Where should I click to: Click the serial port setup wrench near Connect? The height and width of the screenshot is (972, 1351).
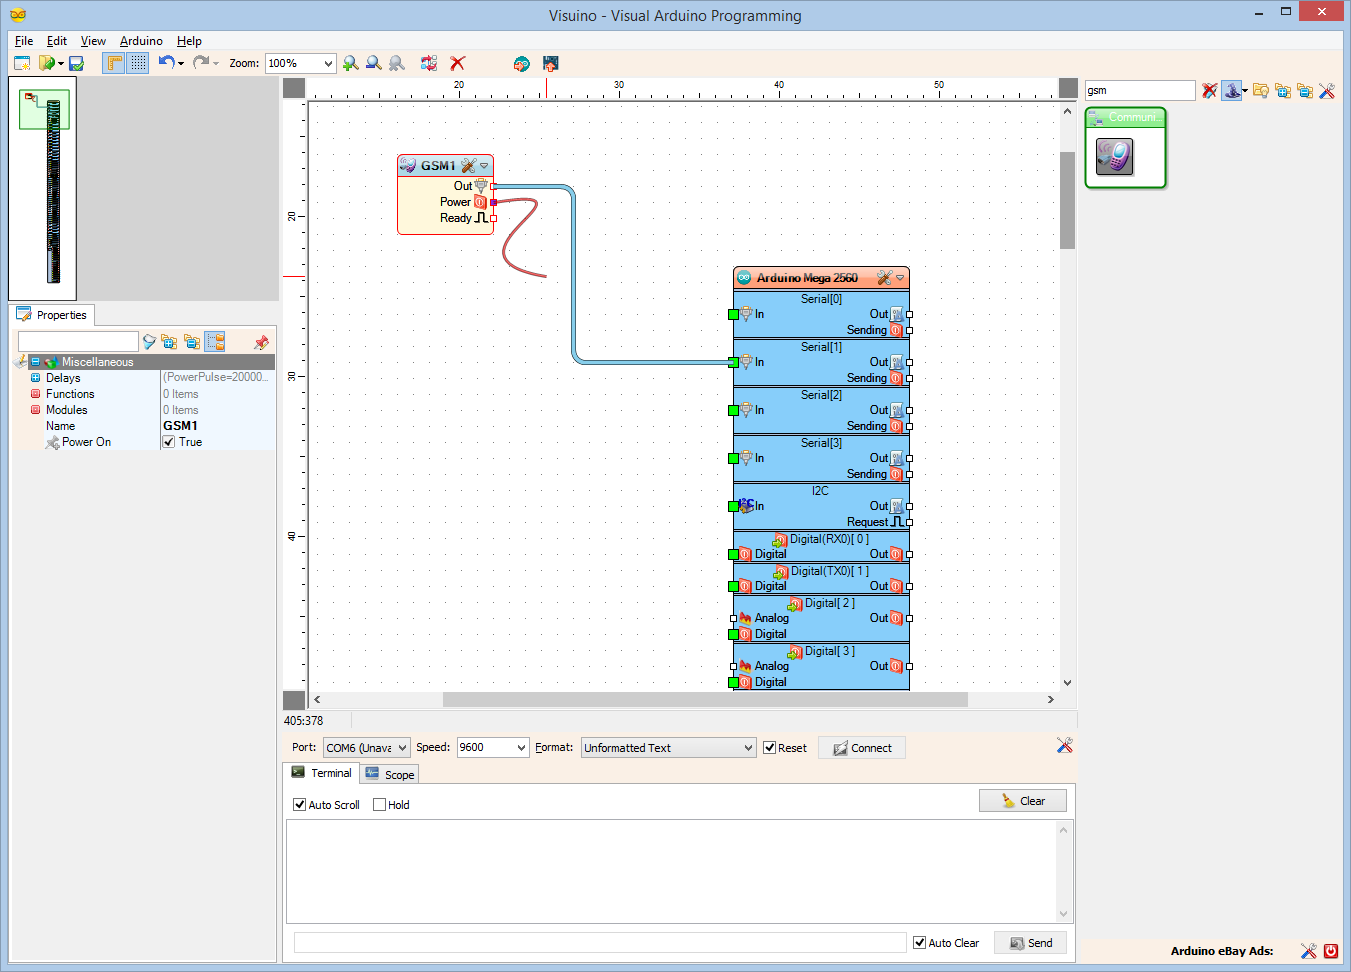(x=1064, y=746)
